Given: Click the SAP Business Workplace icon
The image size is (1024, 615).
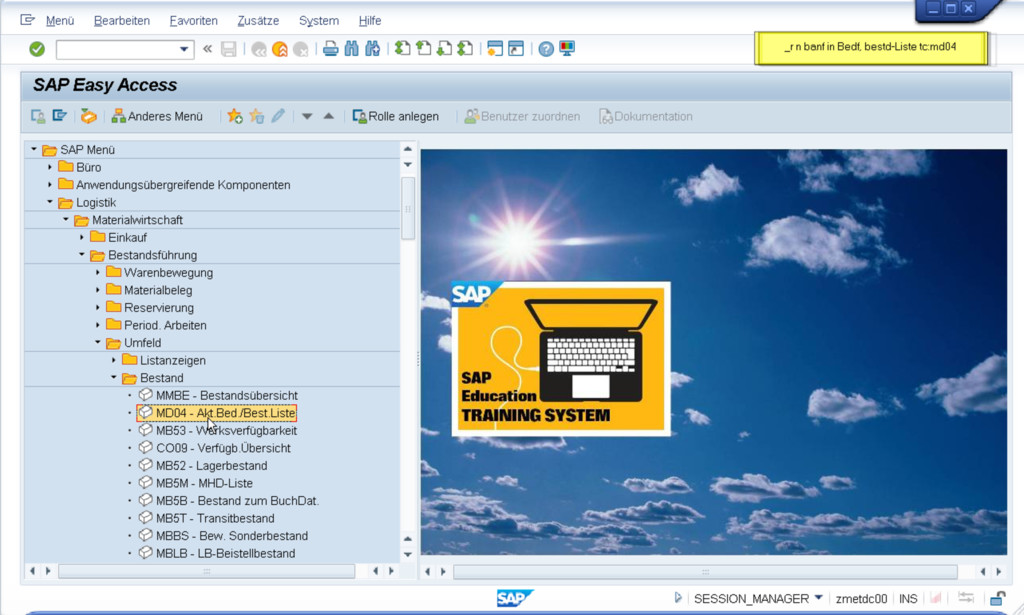Looking at the screenshot, I should 88,116.
